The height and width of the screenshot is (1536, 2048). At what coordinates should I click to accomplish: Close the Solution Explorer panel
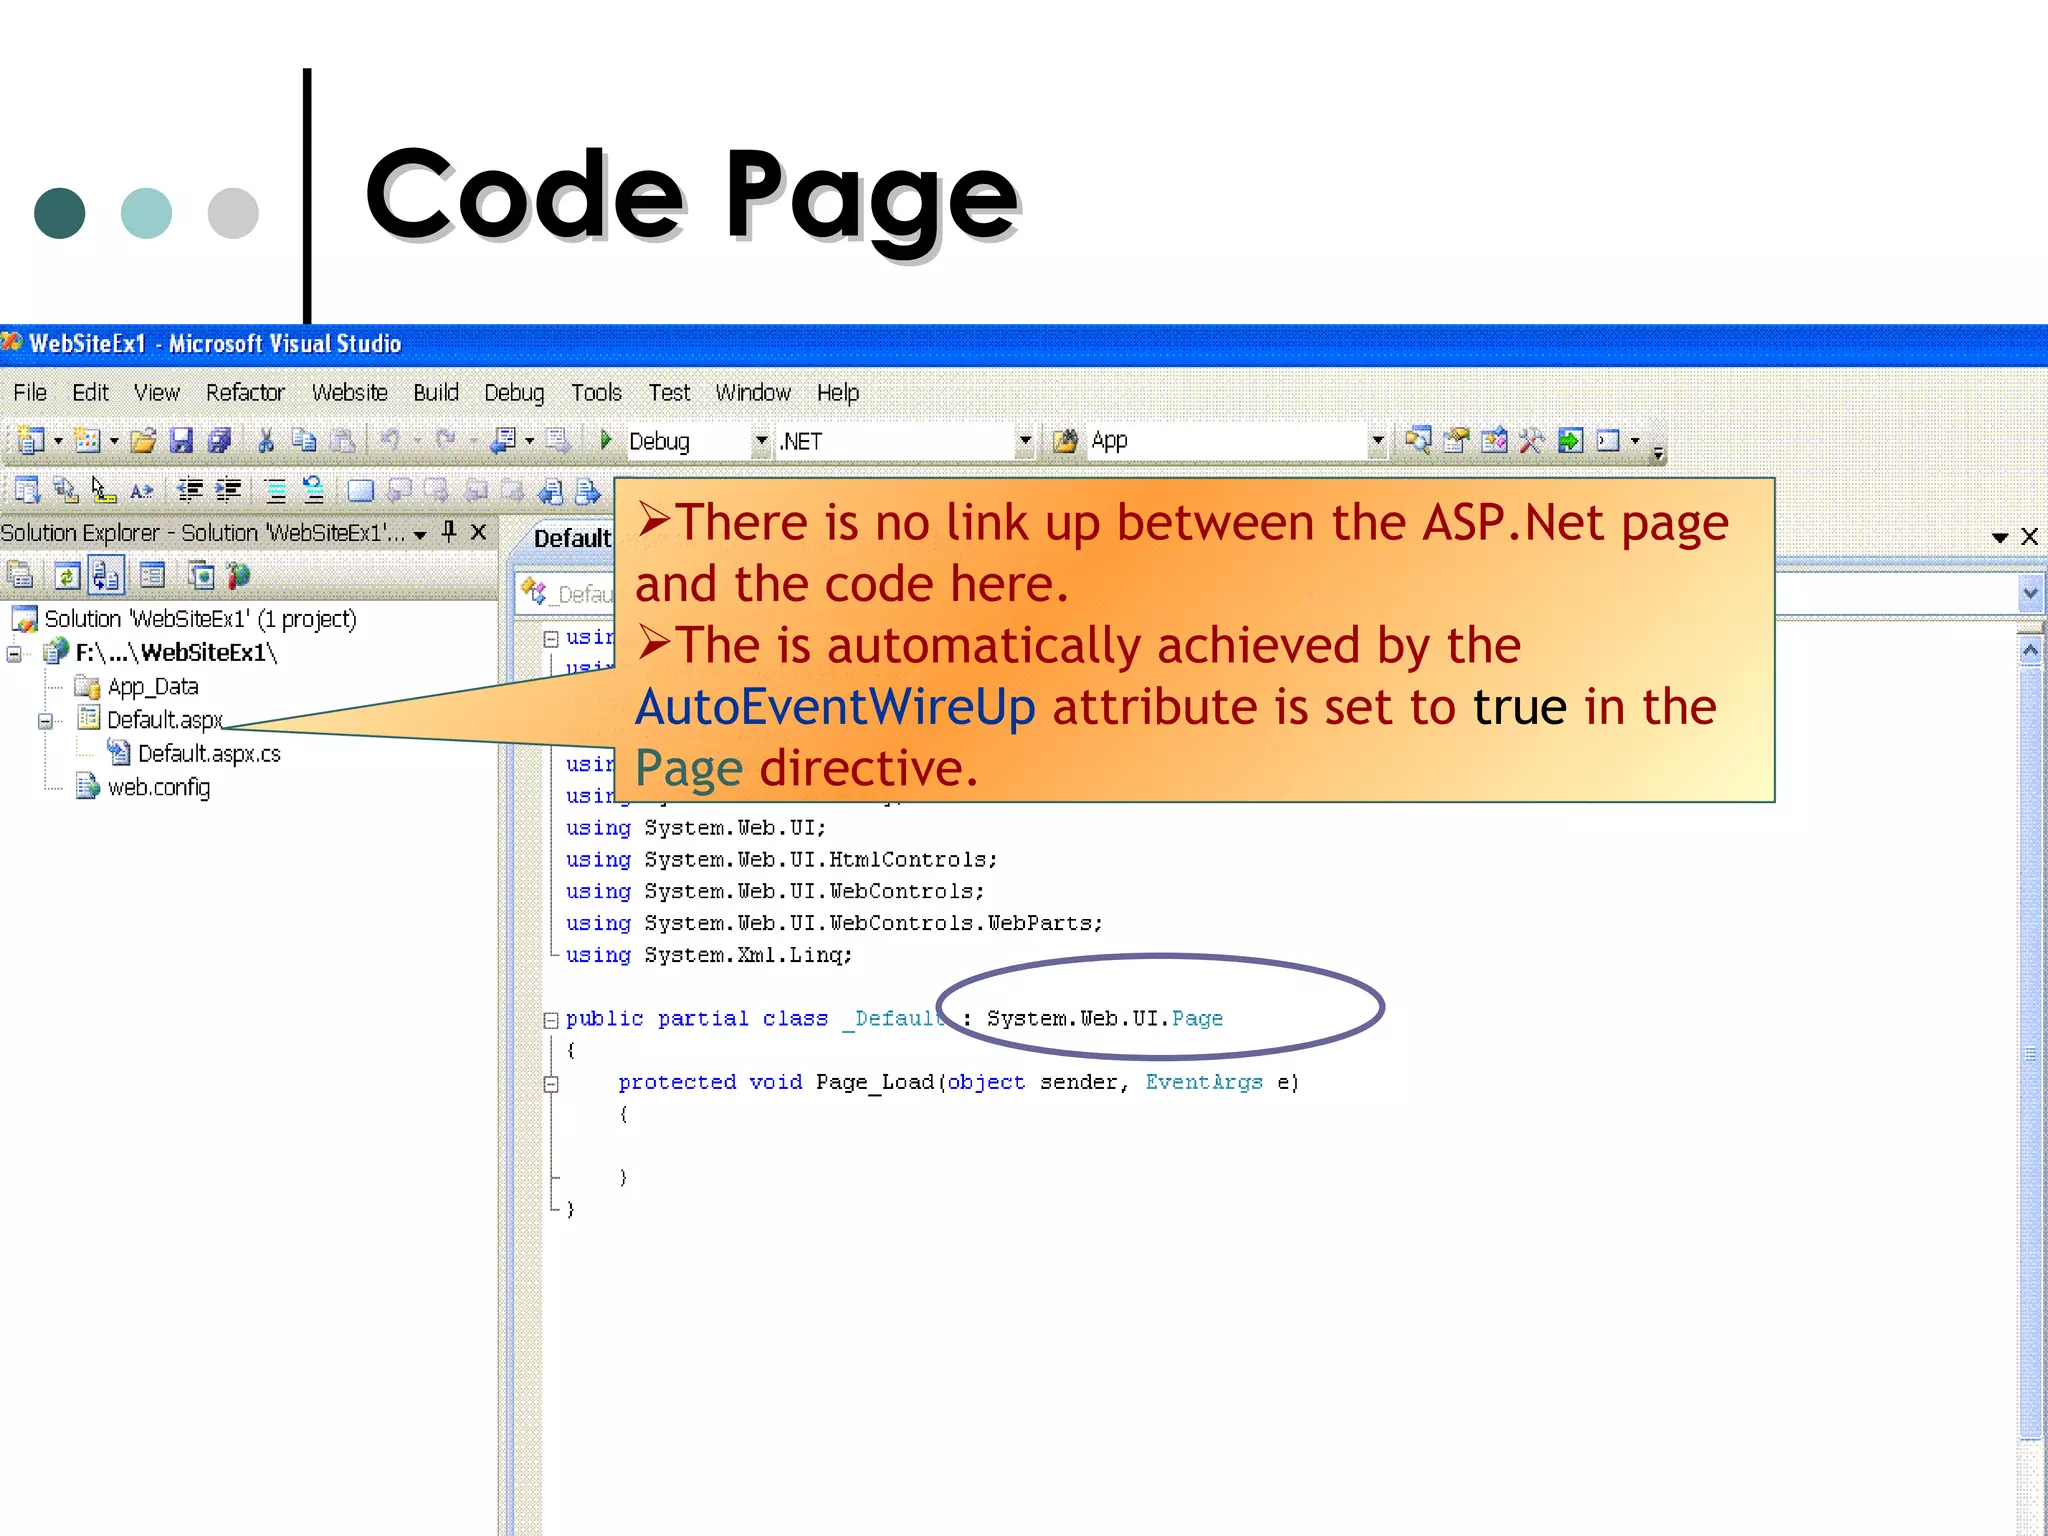point(479,532)
